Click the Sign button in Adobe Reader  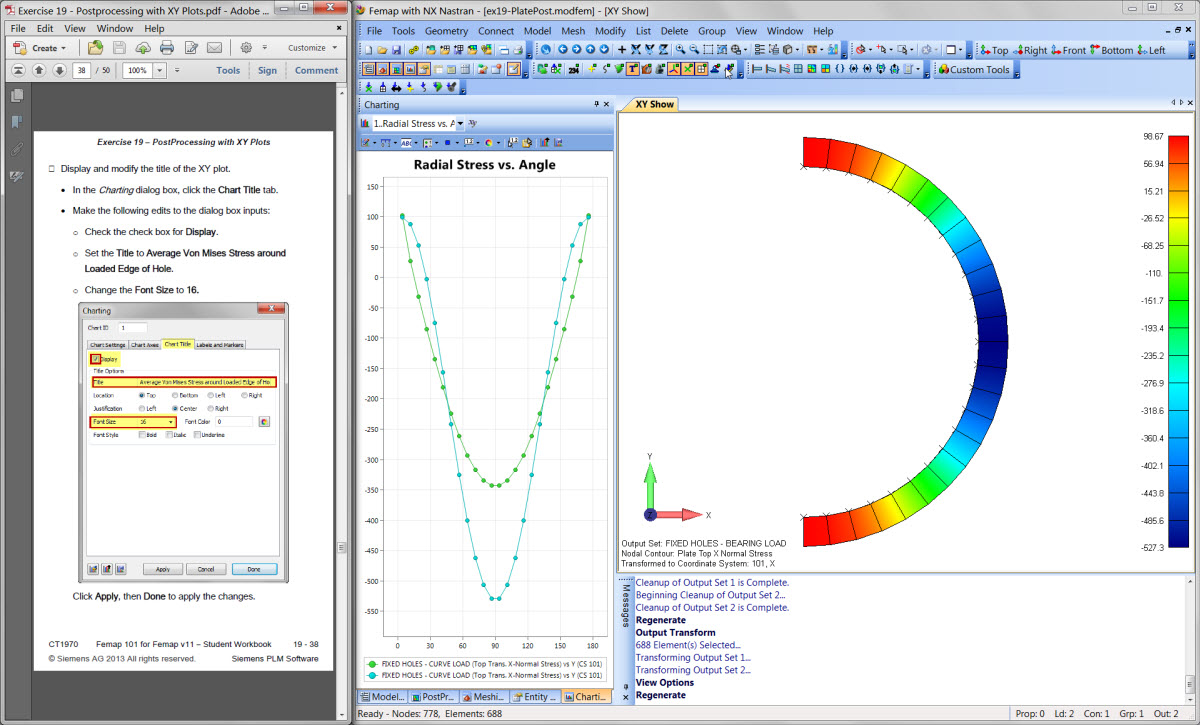268,70
